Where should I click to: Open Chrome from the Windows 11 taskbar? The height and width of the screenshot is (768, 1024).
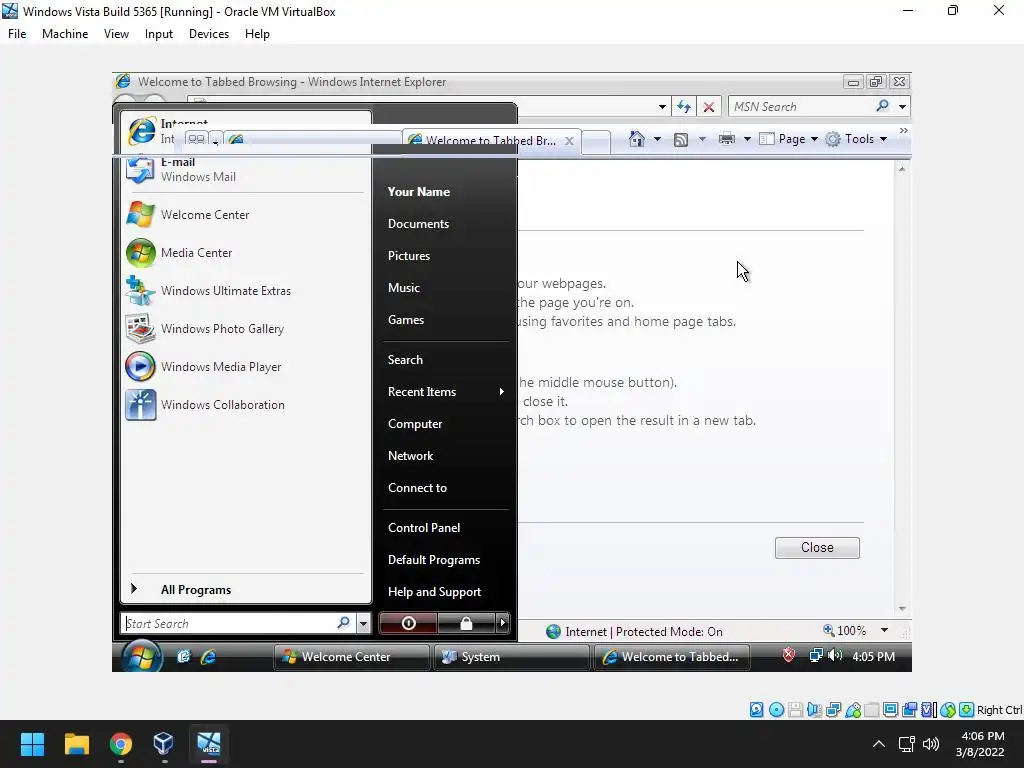pyautogui.click(x=120, y=744)
